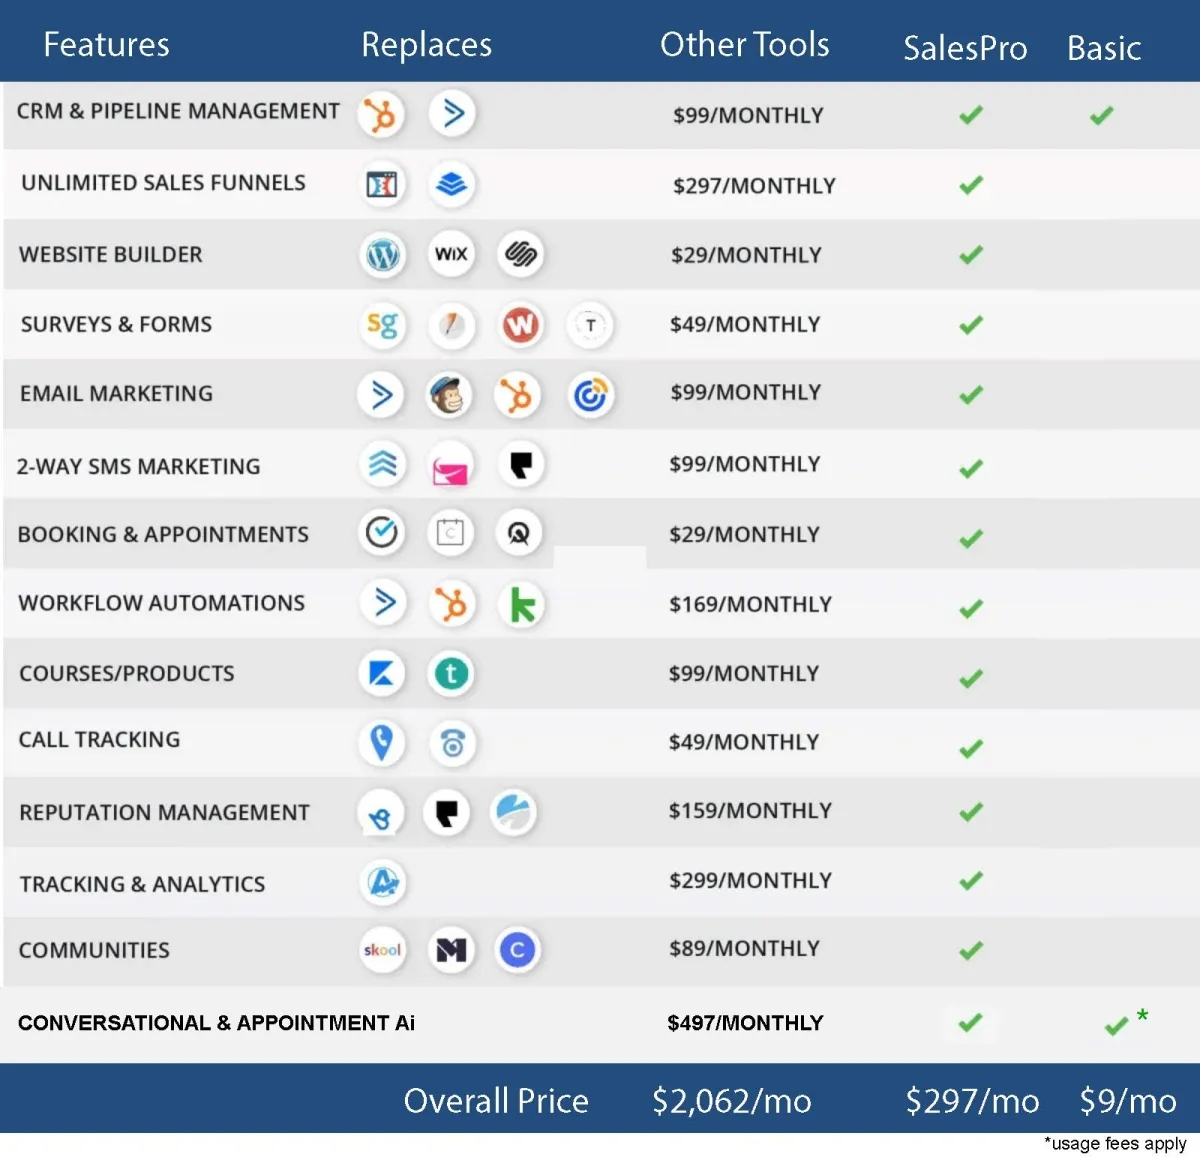Click the black speech logo in the Reputation row
The width and height of the screenshot is (1200, 1157).
(x=447, y=813)
